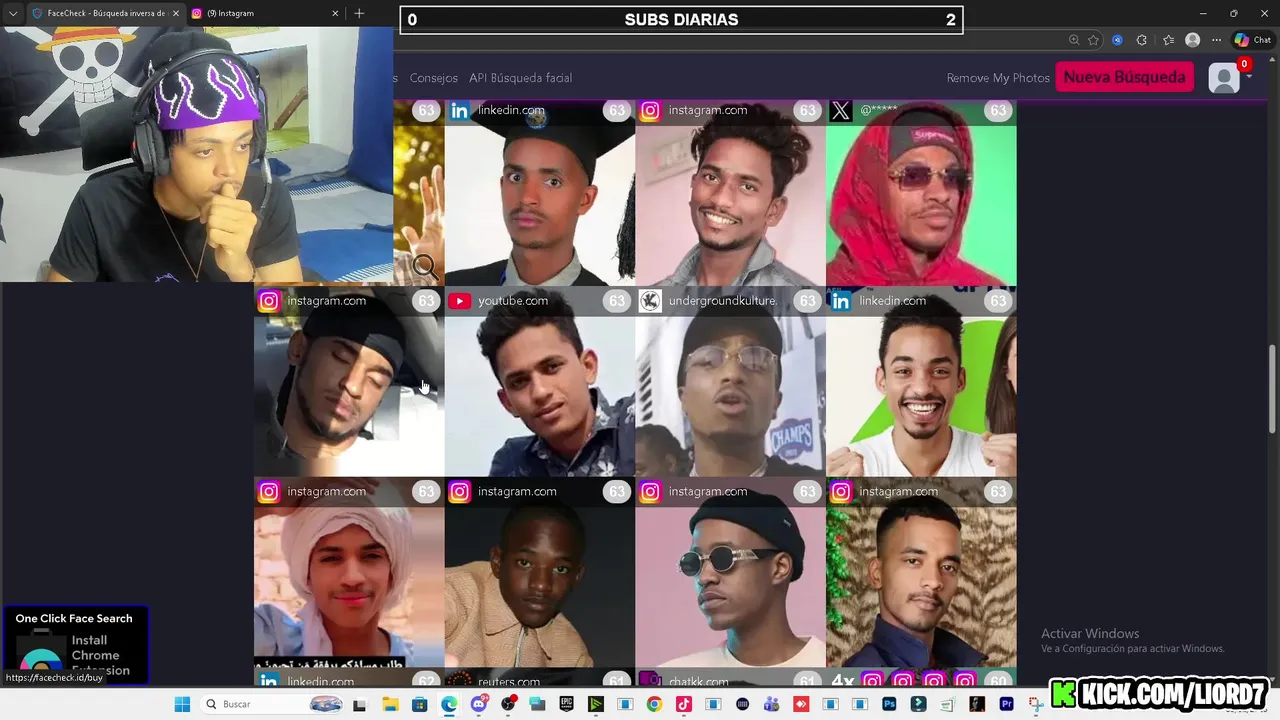Open the browser extensions puzzle icon
Viewport: 1280px width, 720px height.
[1142, 40]
